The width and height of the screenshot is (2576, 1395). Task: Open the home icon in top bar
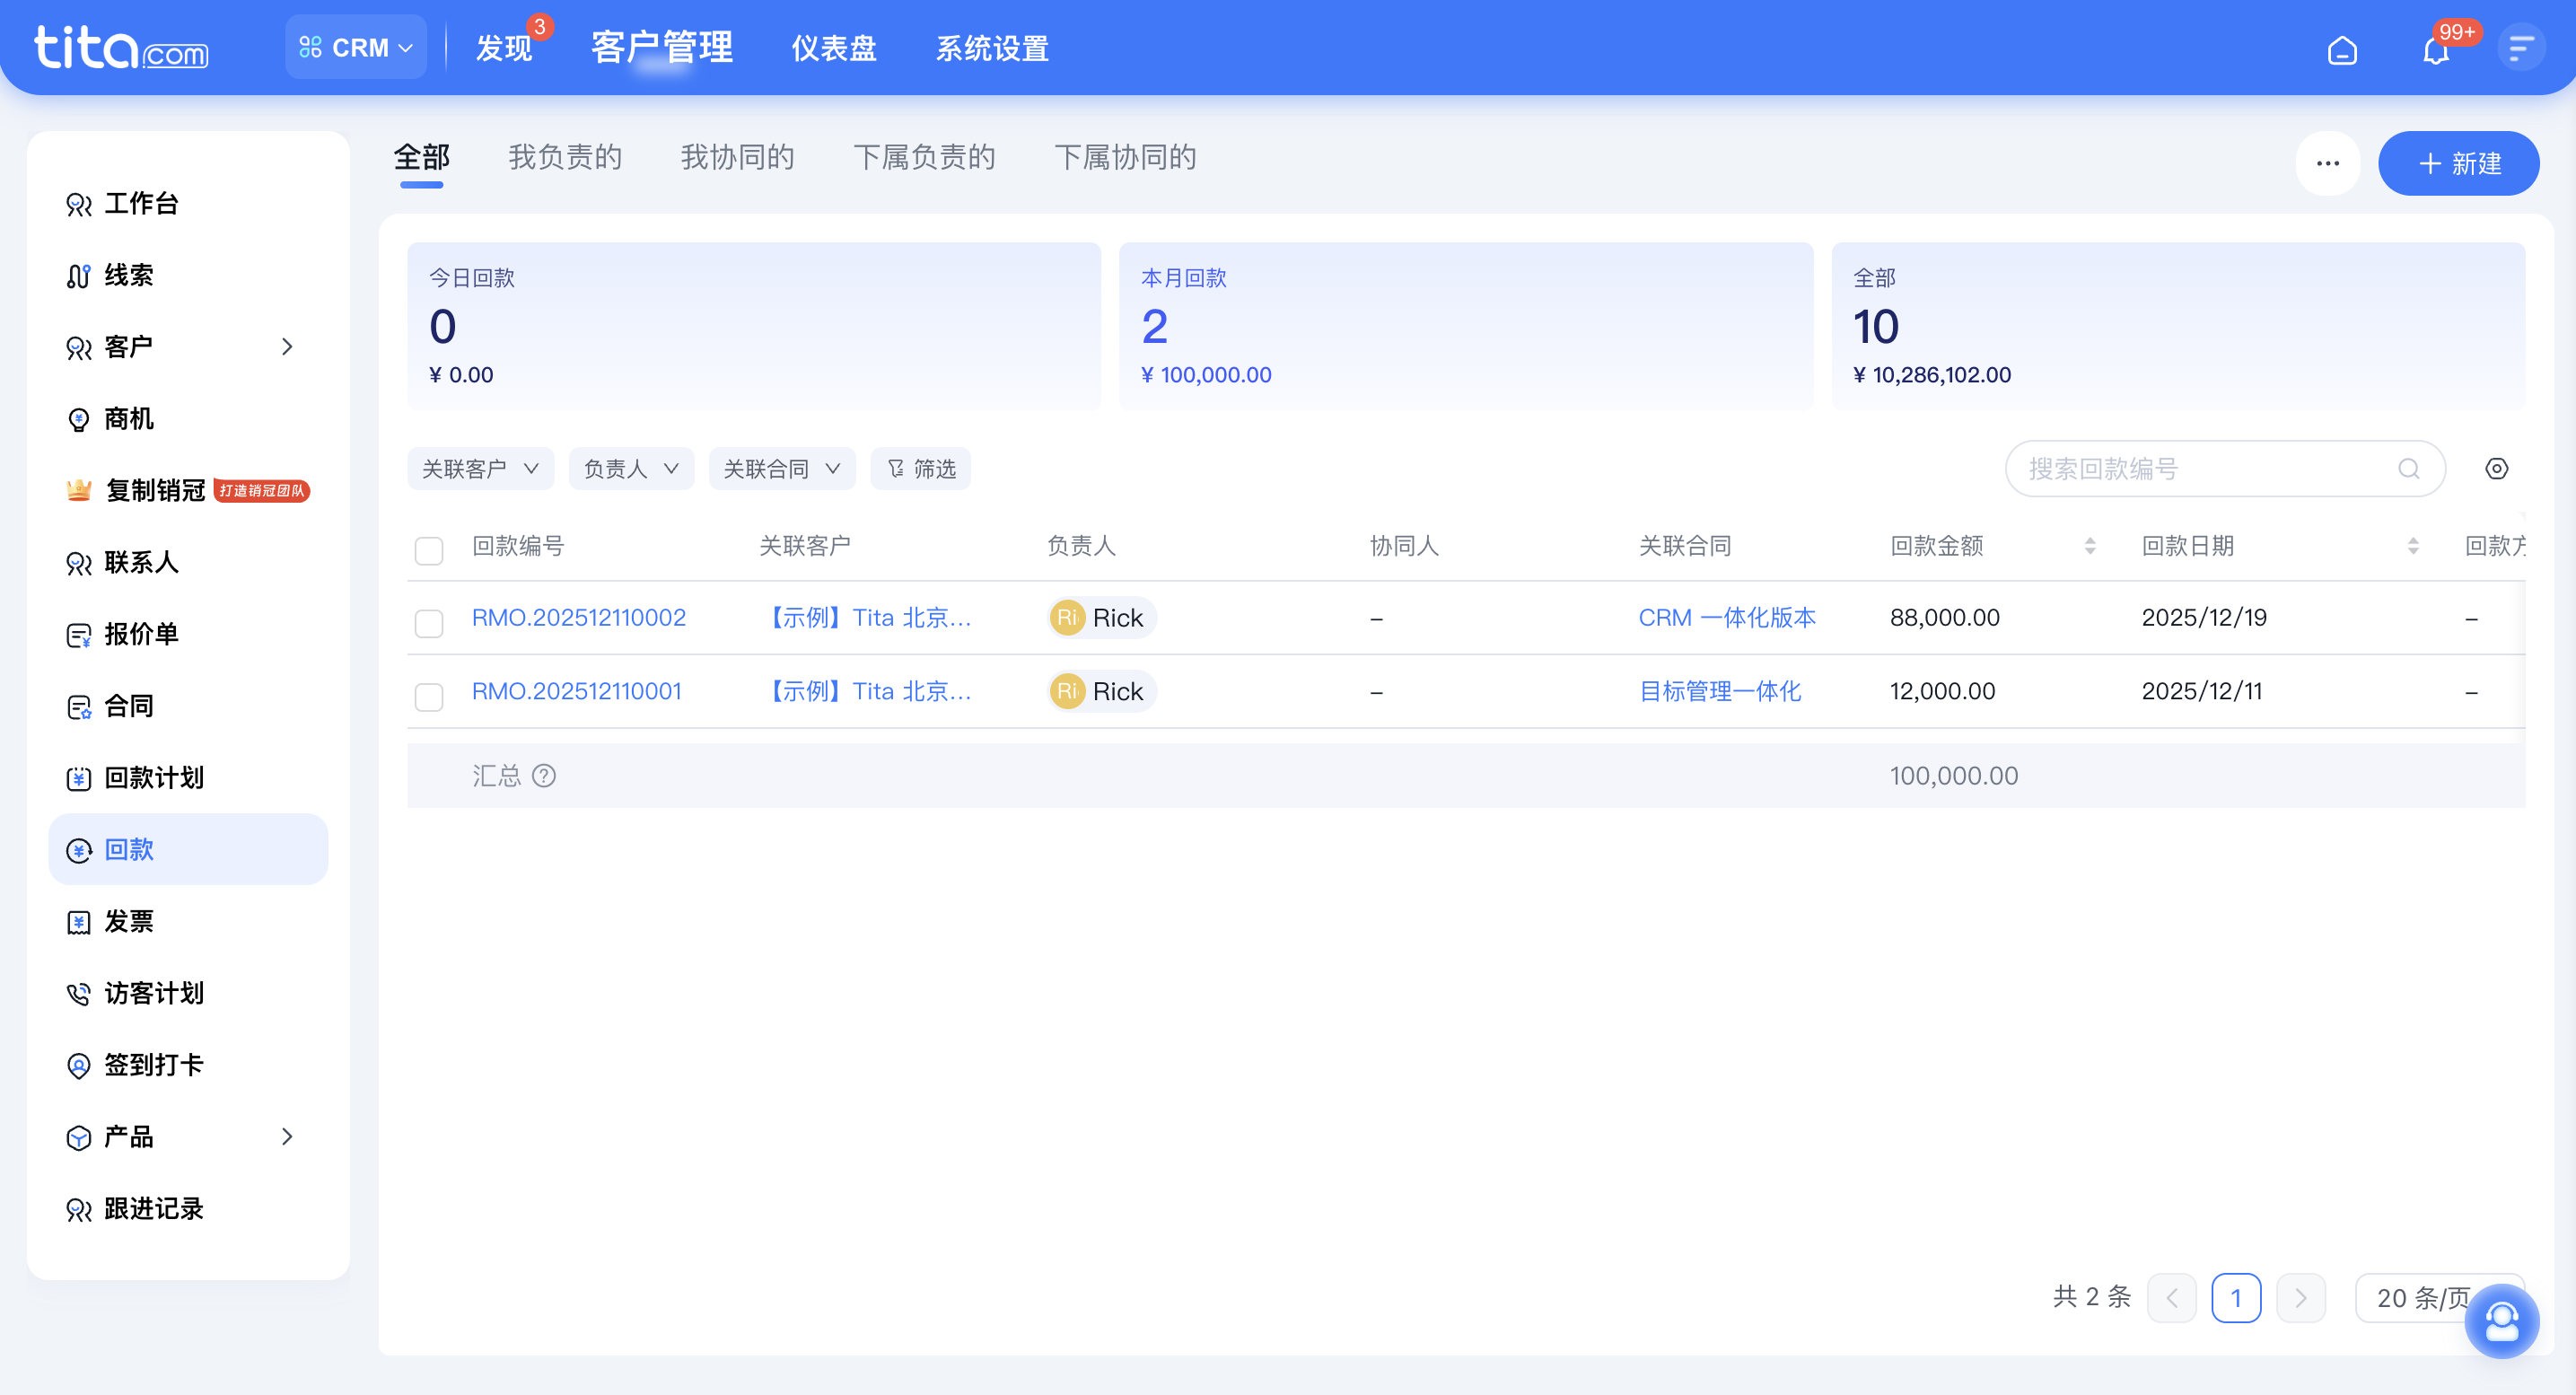pos(2342,49)
